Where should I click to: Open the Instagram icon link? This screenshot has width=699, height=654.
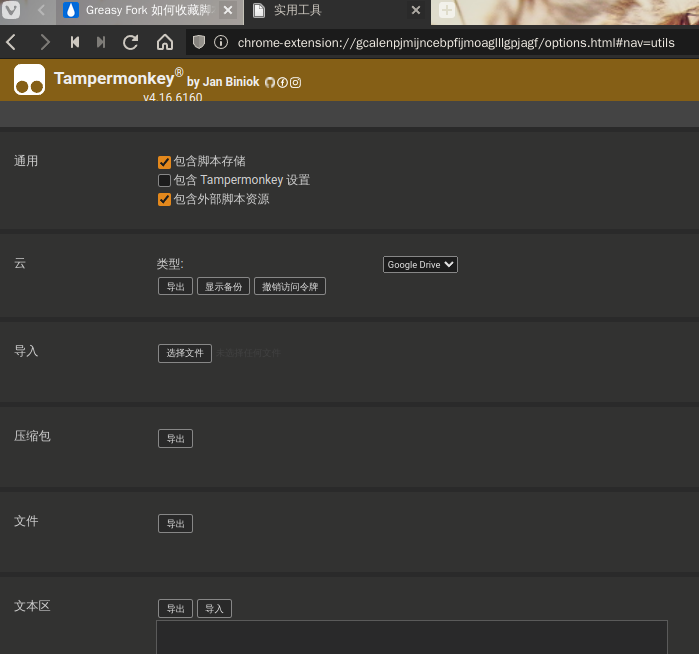(x=295, y=82)
